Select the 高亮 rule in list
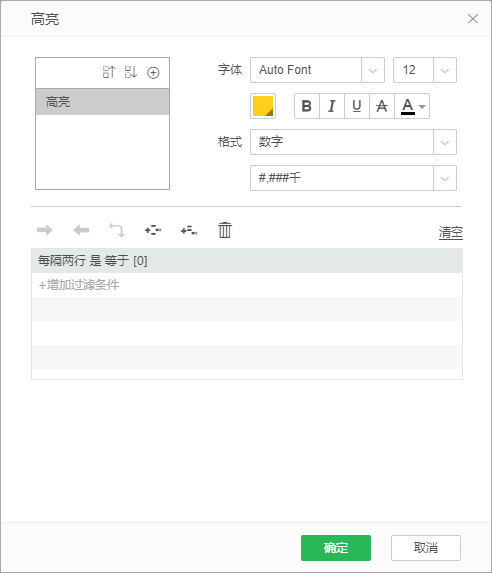 coord(102,102)
